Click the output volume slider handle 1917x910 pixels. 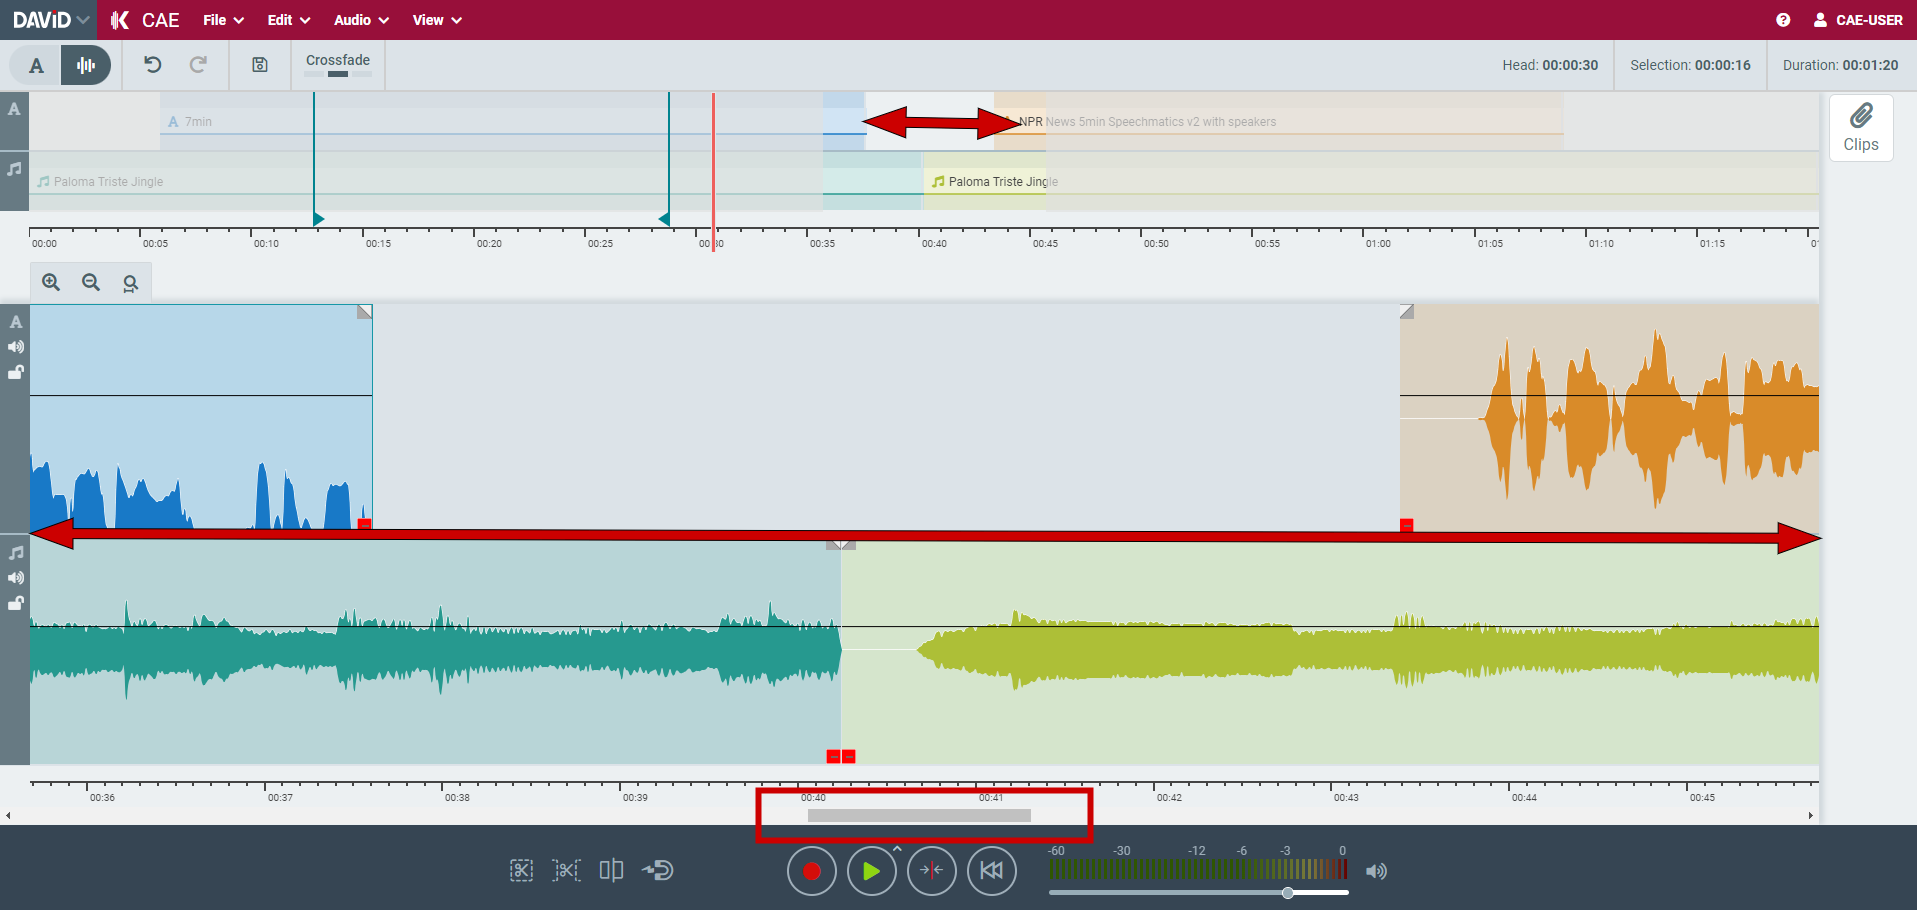click(x=1288, y=893)
